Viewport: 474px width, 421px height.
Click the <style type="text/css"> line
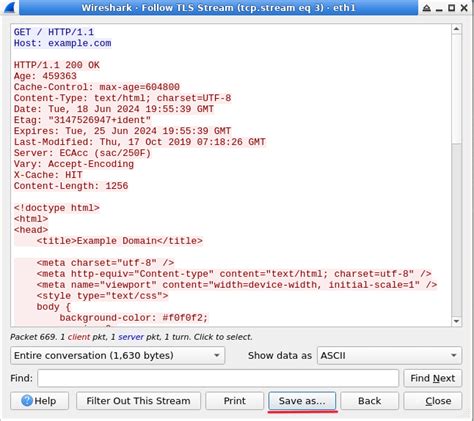tap(102, 296)
